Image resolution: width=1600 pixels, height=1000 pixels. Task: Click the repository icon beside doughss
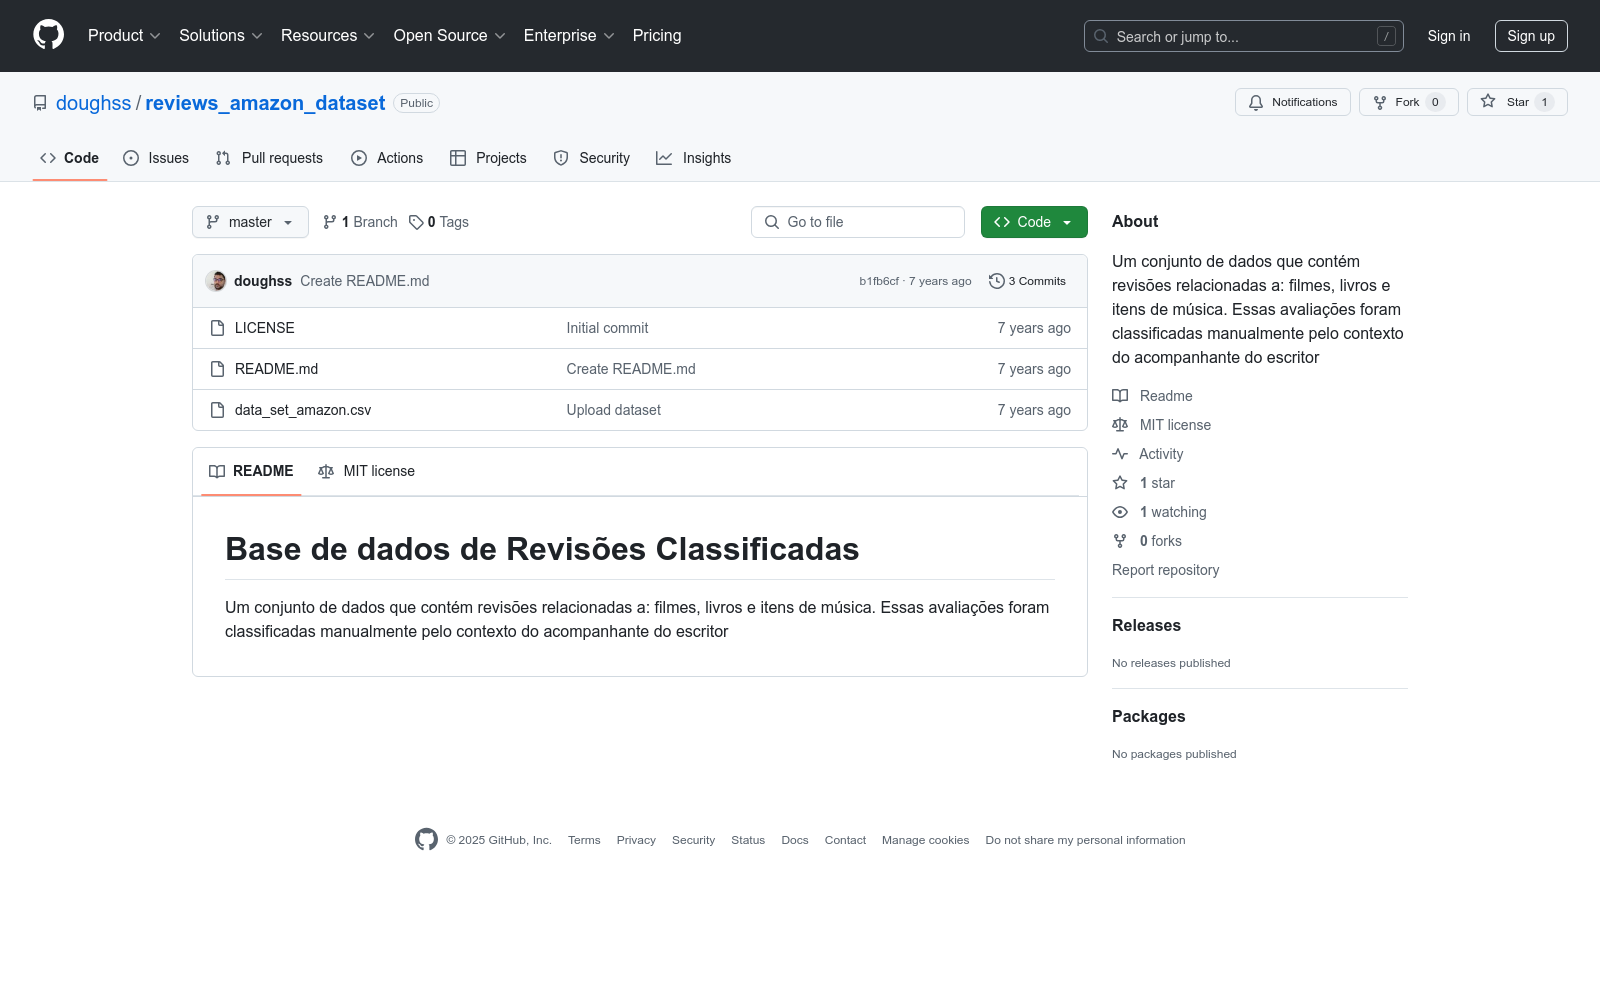[x=40, y=103]
